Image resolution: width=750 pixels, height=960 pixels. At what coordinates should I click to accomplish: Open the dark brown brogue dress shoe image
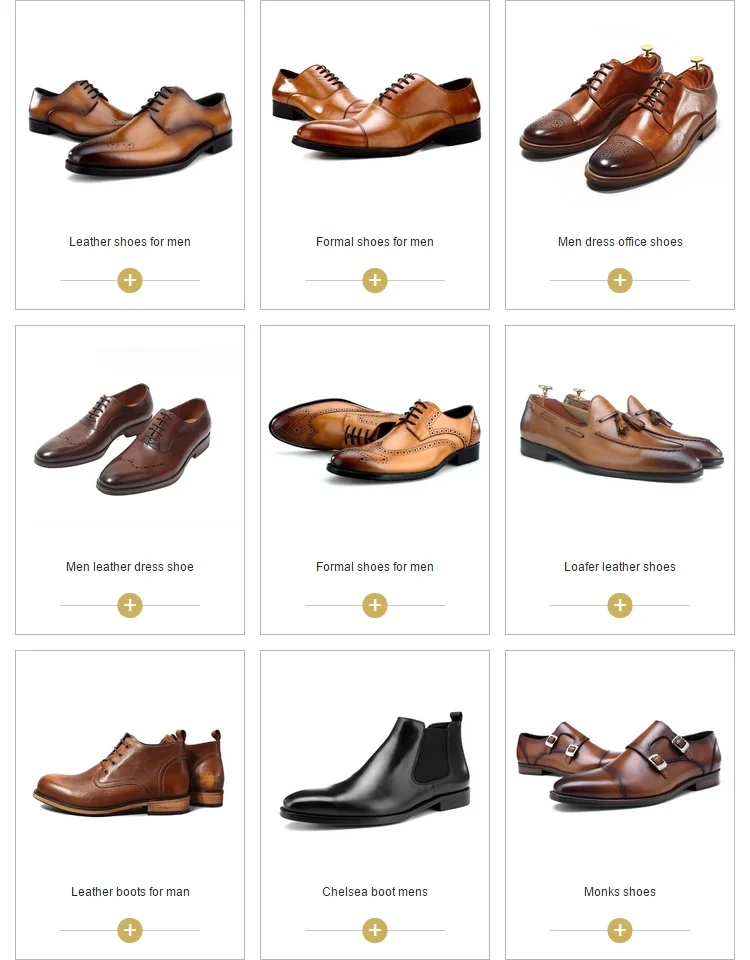tap(125, 438)
